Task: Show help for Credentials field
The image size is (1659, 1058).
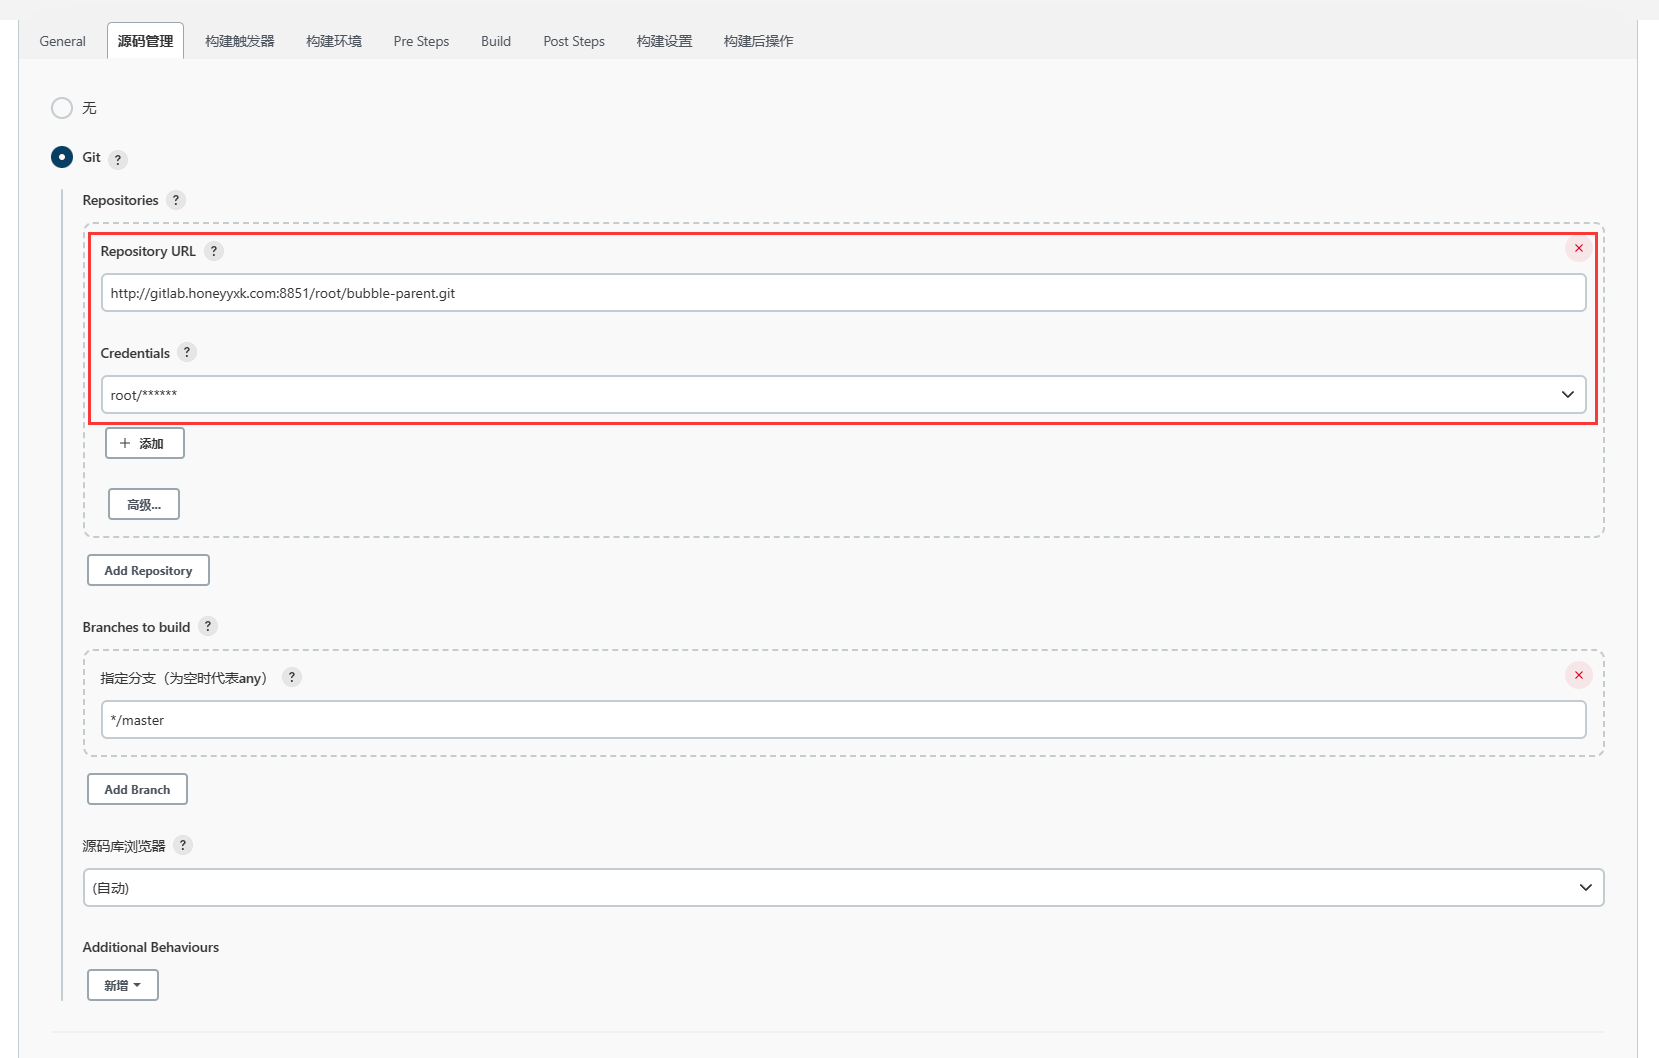Action: pos(187,352)
